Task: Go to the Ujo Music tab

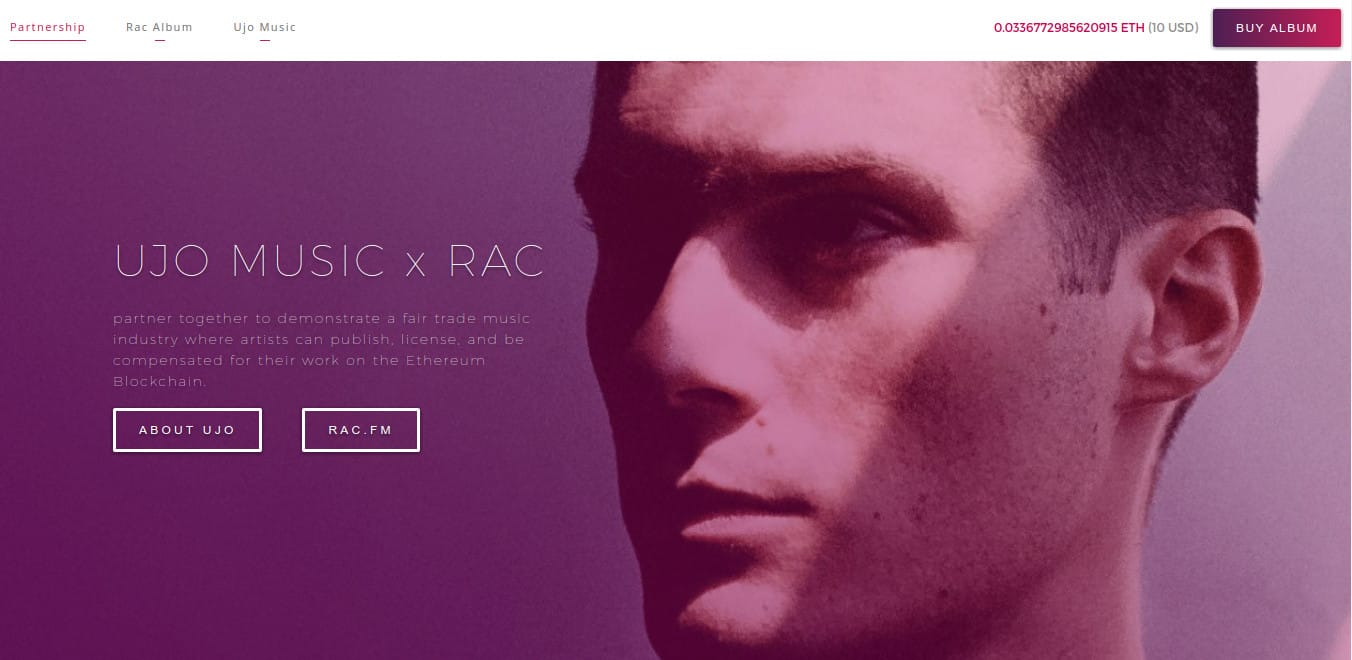Action: point(265,27)
